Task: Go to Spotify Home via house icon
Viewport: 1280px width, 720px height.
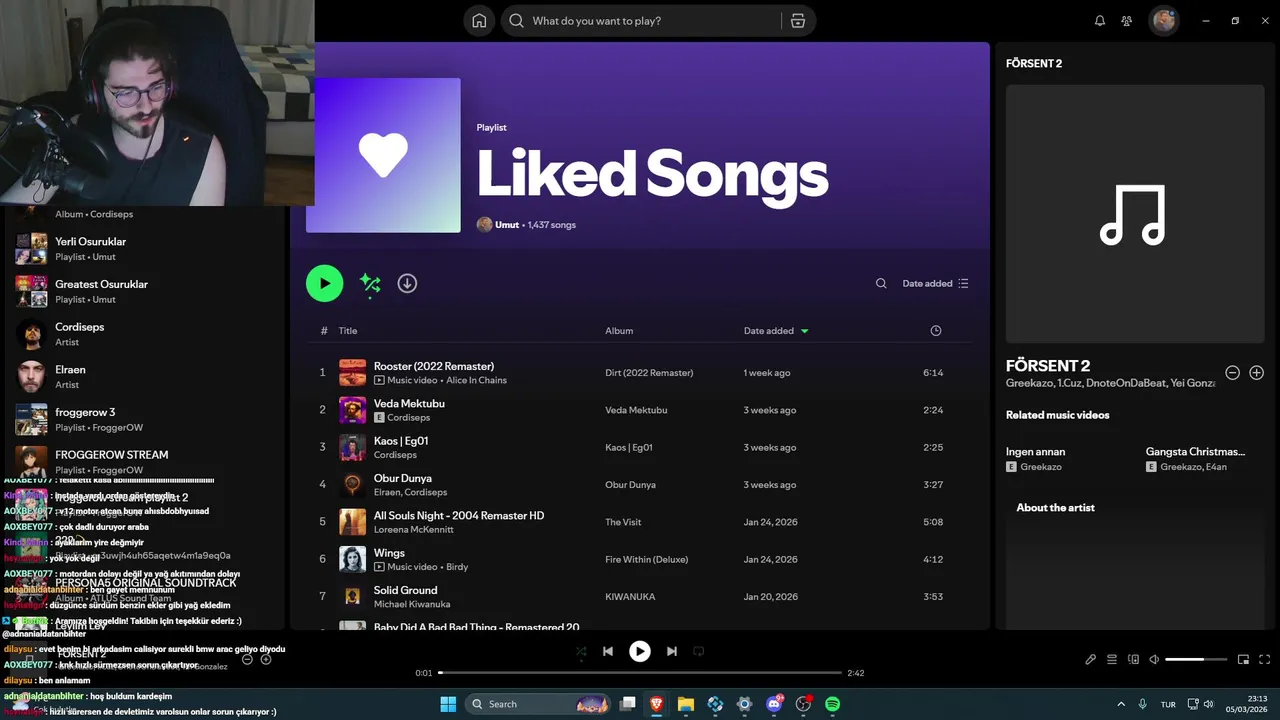Action: pos(479,21)
